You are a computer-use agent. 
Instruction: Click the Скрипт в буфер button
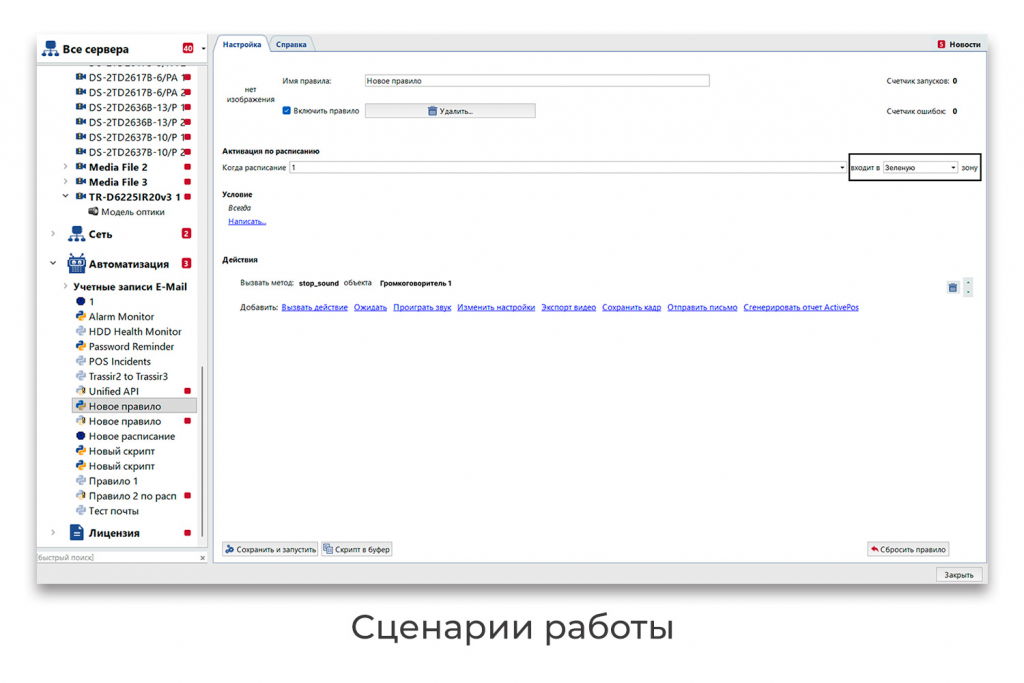pyautogui.click(x=357, y=550)
